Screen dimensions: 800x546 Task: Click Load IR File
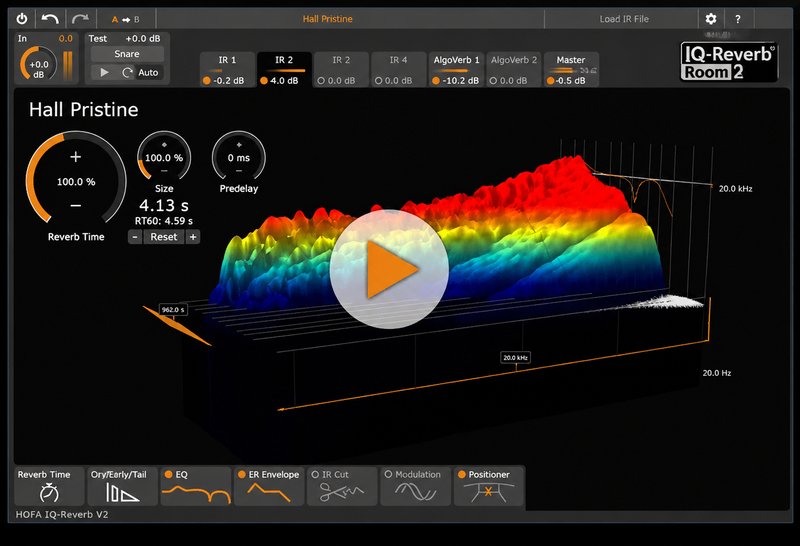624,19
